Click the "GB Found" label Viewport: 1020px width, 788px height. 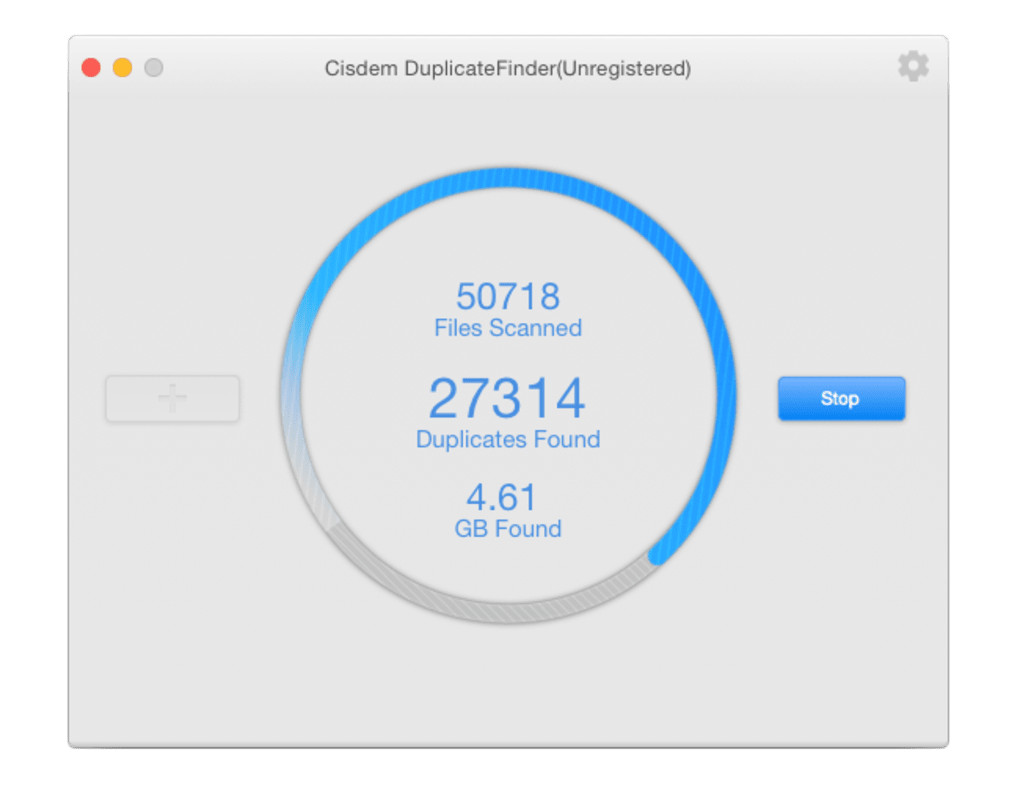[x=507, y=528]
